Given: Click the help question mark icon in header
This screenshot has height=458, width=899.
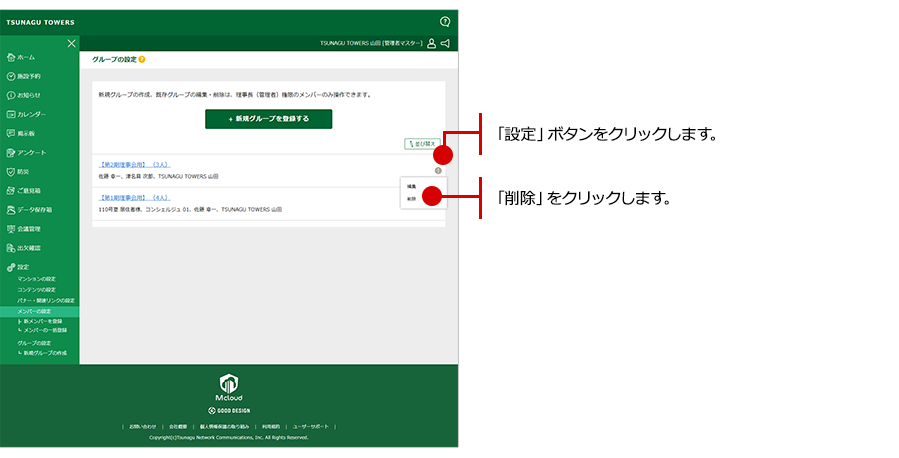Looking at the screenshot, I should (445, 21).
